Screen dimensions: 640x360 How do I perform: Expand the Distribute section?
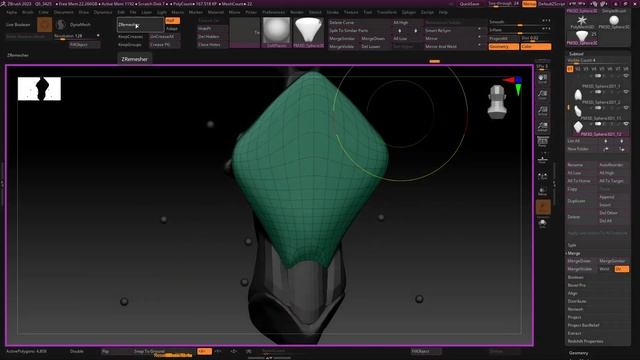577,301
